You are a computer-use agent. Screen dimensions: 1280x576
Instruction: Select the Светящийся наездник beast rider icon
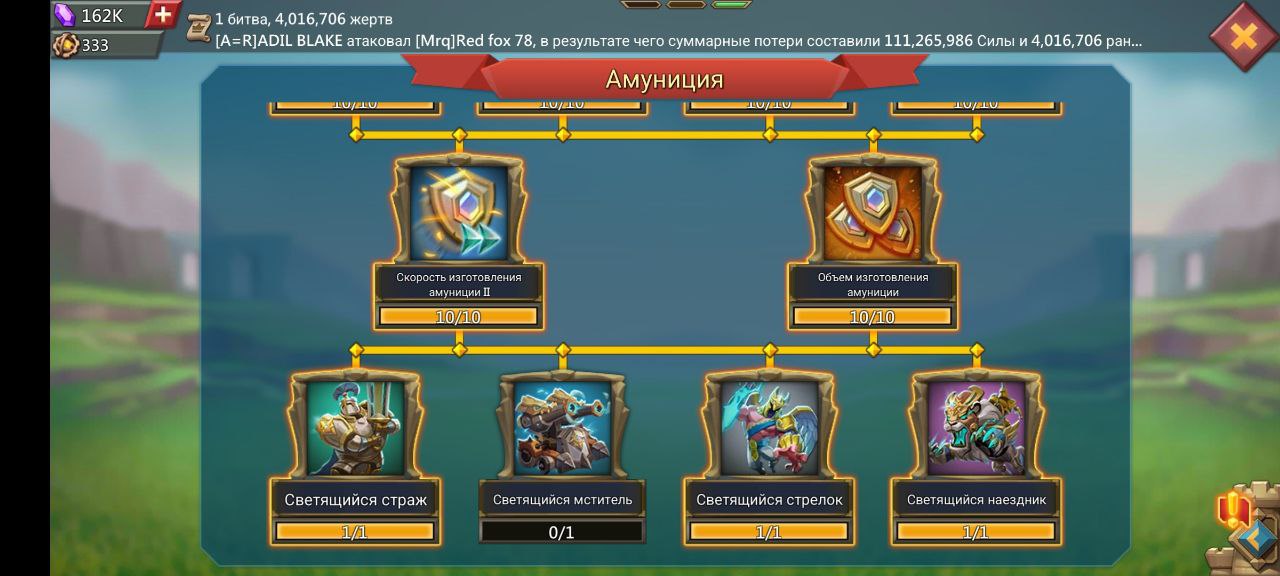tap(976, 427)
